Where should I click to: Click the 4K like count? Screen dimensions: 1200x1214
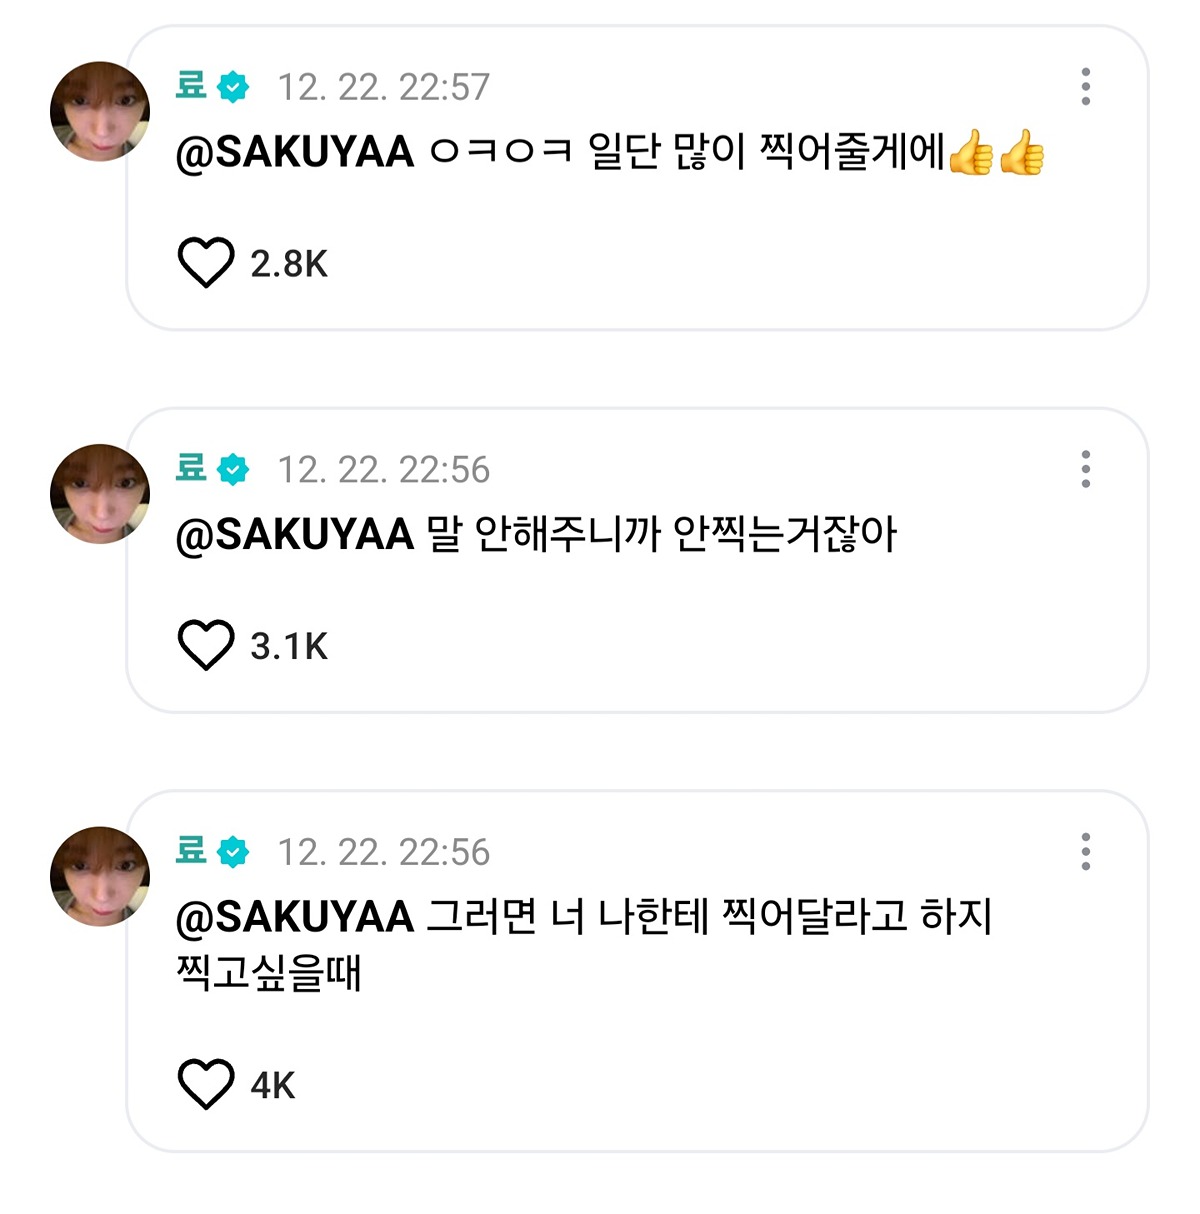273,1085
